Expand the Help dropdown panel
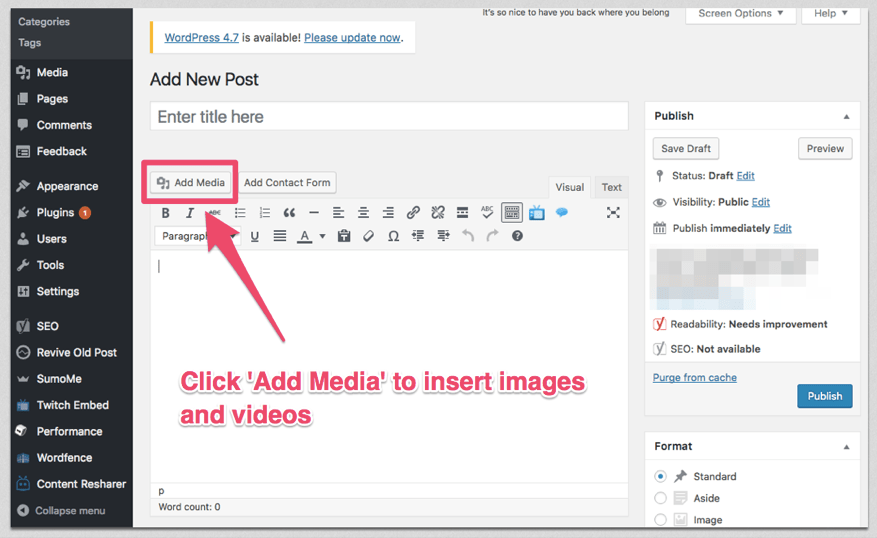 [x=830, y=13]
